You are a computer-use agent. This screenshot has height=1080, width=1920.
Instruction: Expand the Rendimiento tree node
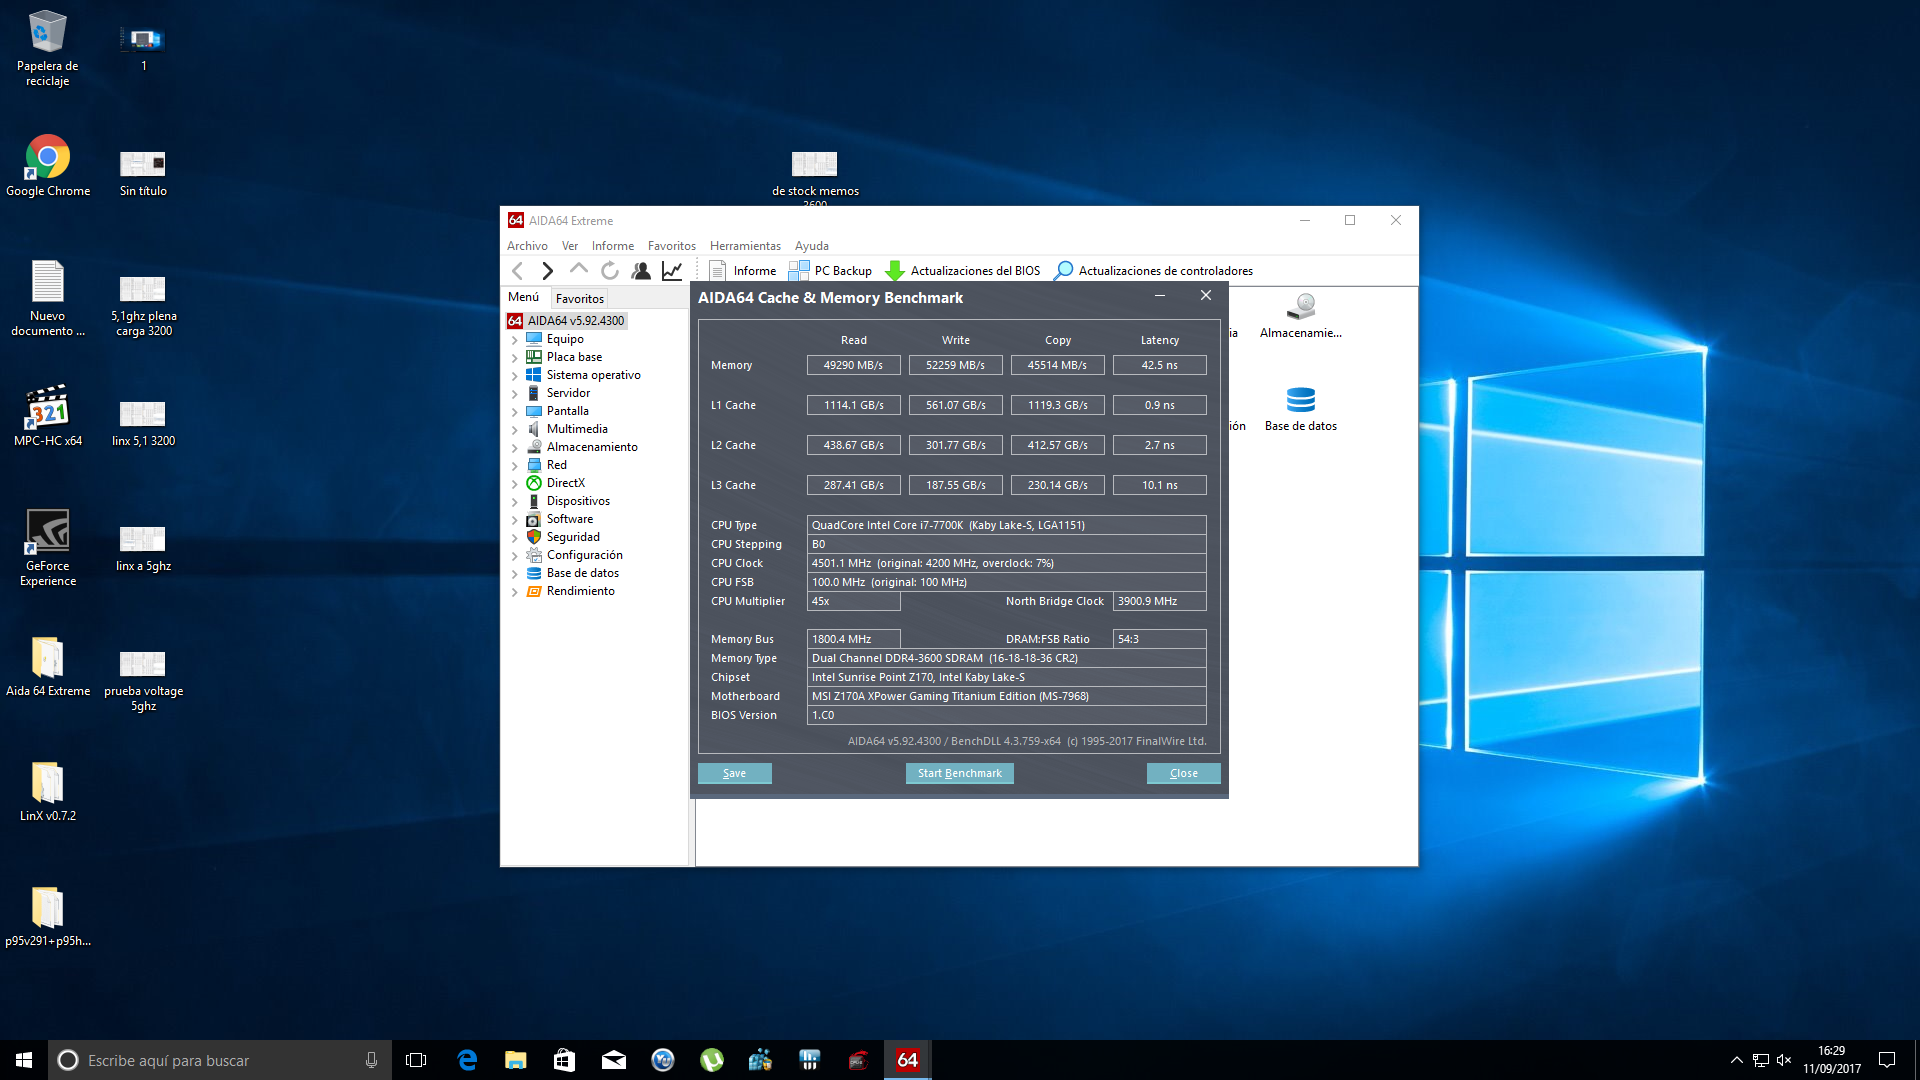[515, 592]
